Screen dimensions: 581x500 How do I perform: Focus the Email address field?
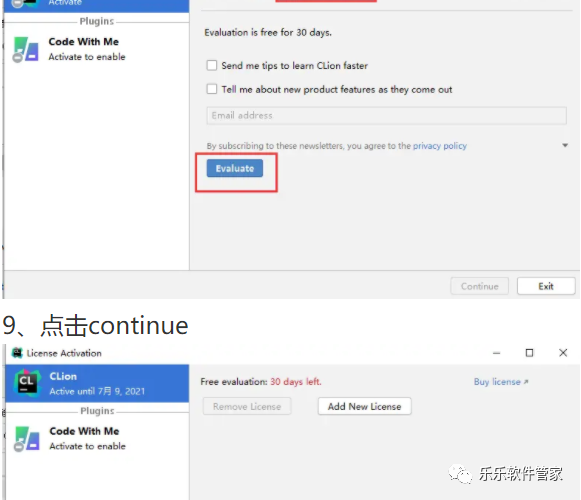[x=386, y=116]
